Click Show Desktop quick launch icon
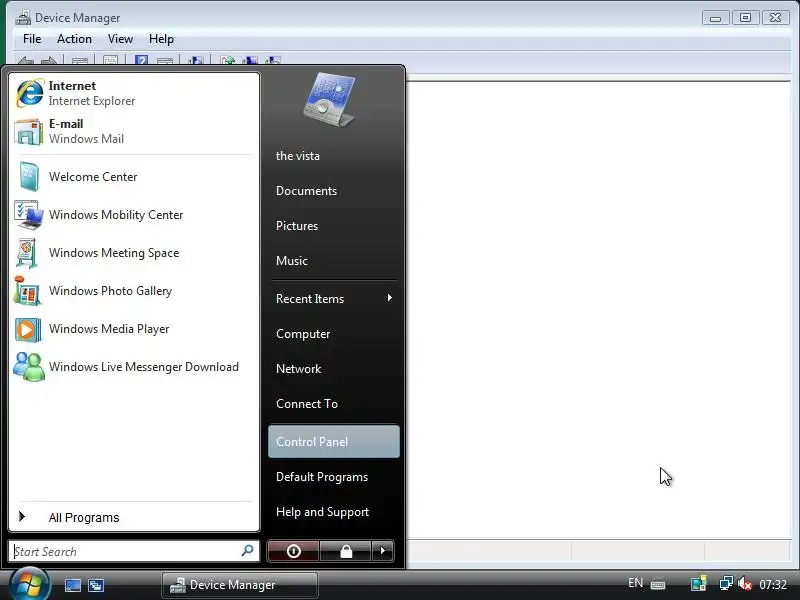The height and width of the screenshot is (600, 800). point(72,585)
